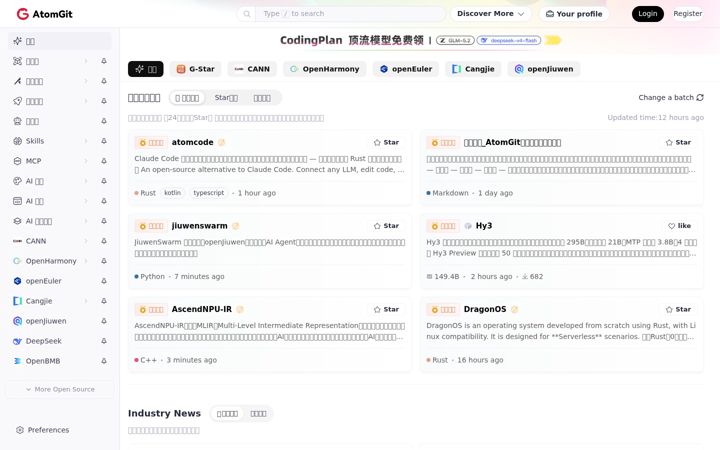
Task: Switch to the top openEuler tab
Action: (406, 69)
